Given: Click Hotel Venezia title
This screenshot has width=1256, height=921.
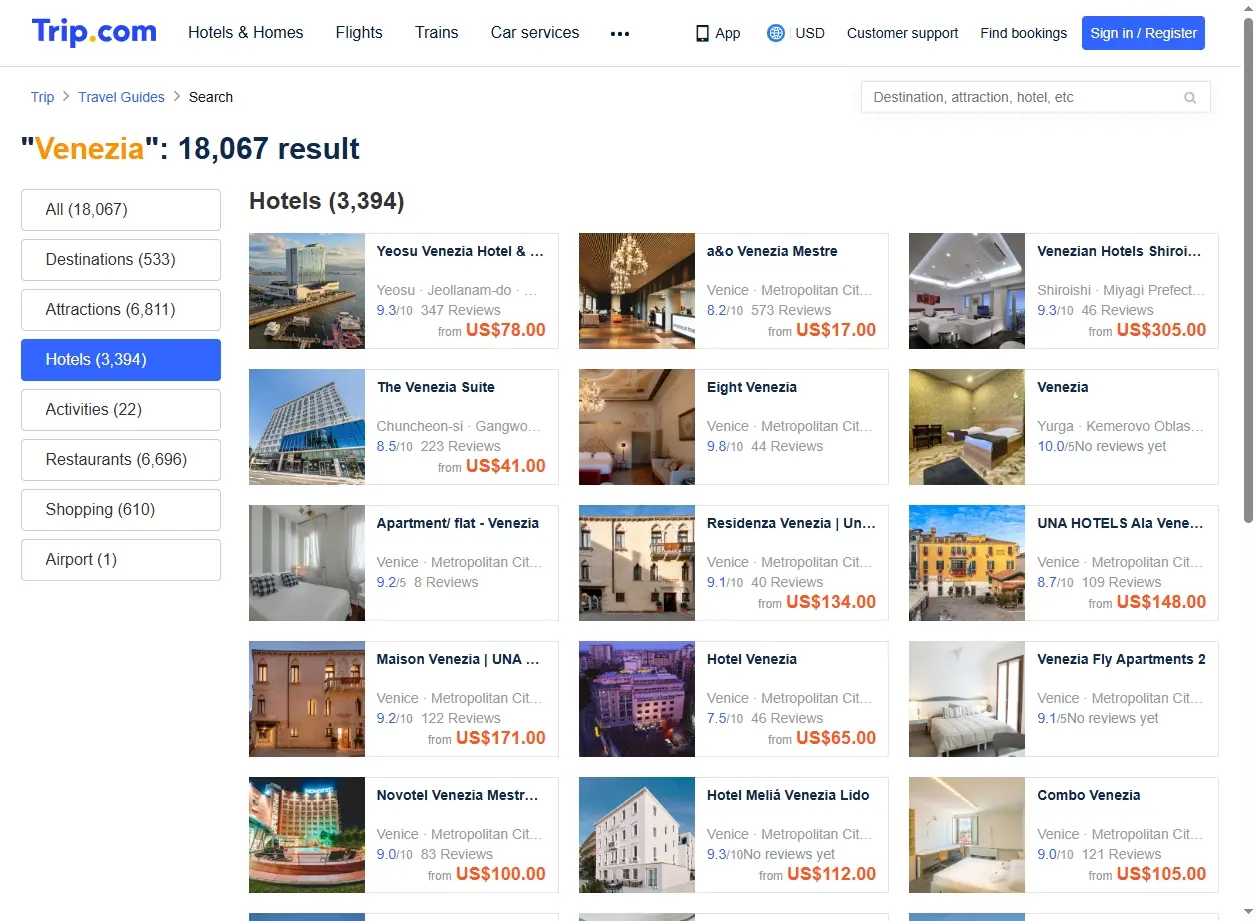Looking at the screenshot, I should [752, 659].
